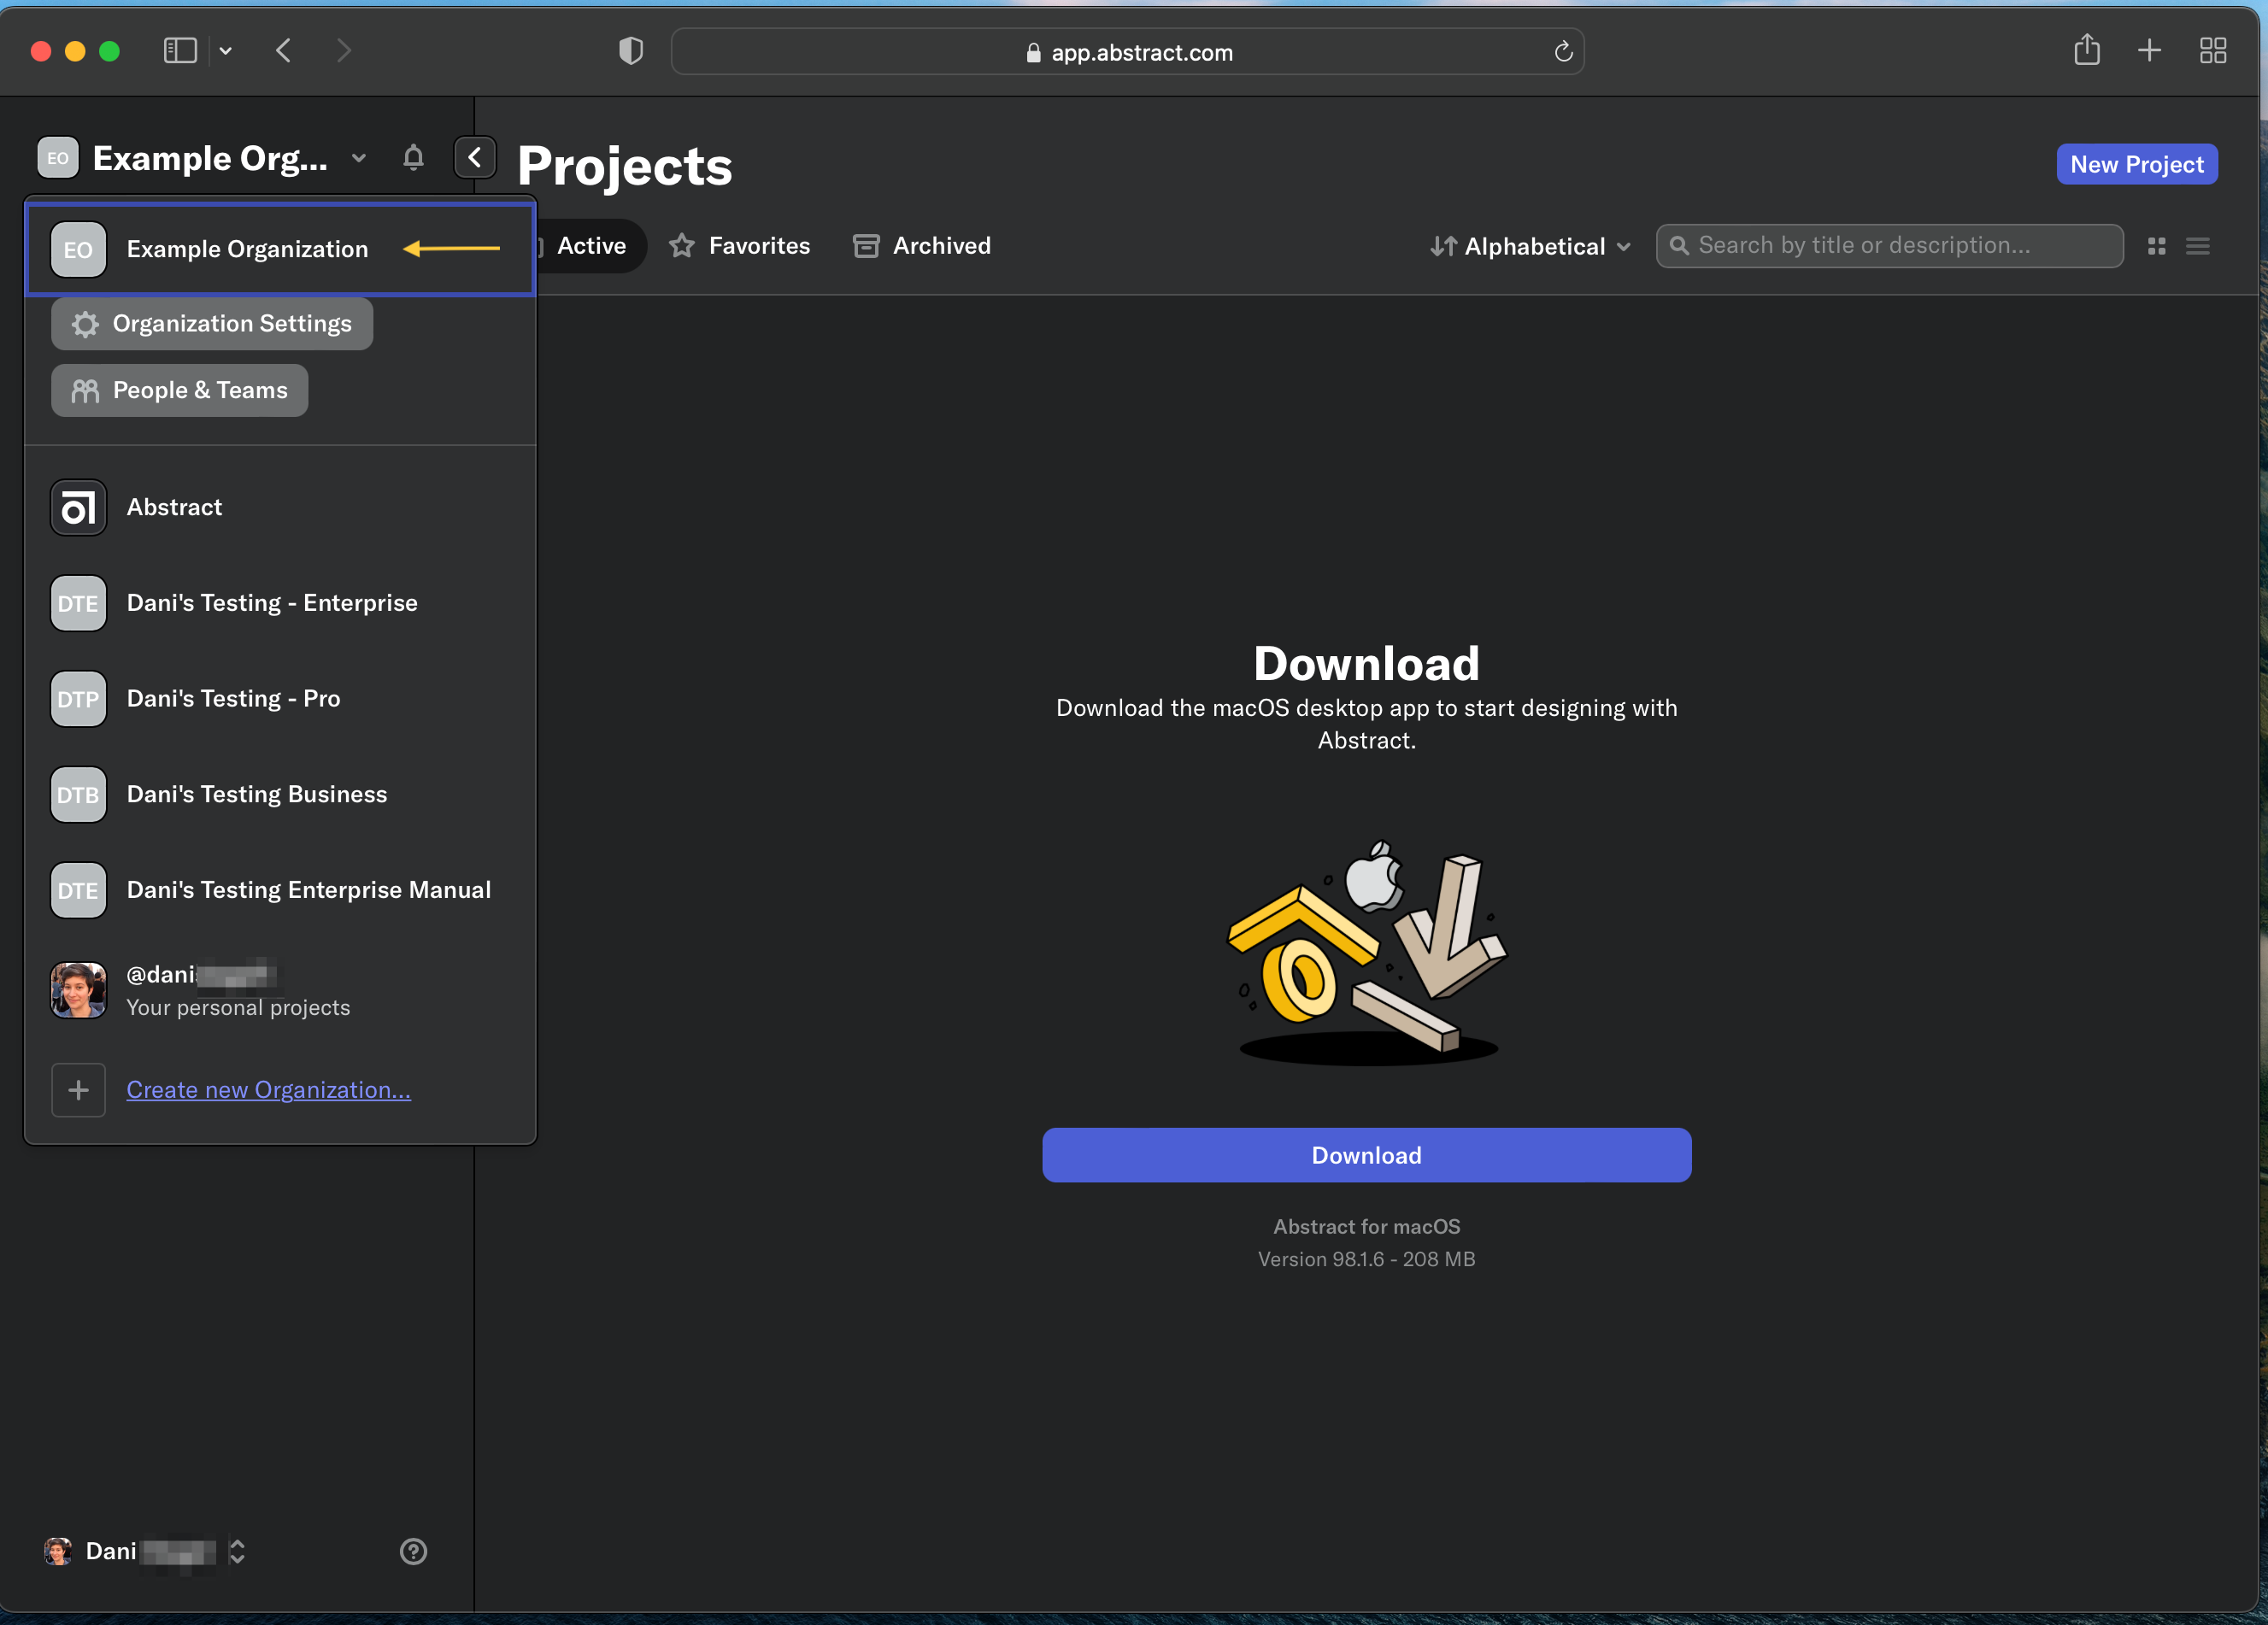
Task: Click the plus icon for new organization
Action: pos(78,1090)
